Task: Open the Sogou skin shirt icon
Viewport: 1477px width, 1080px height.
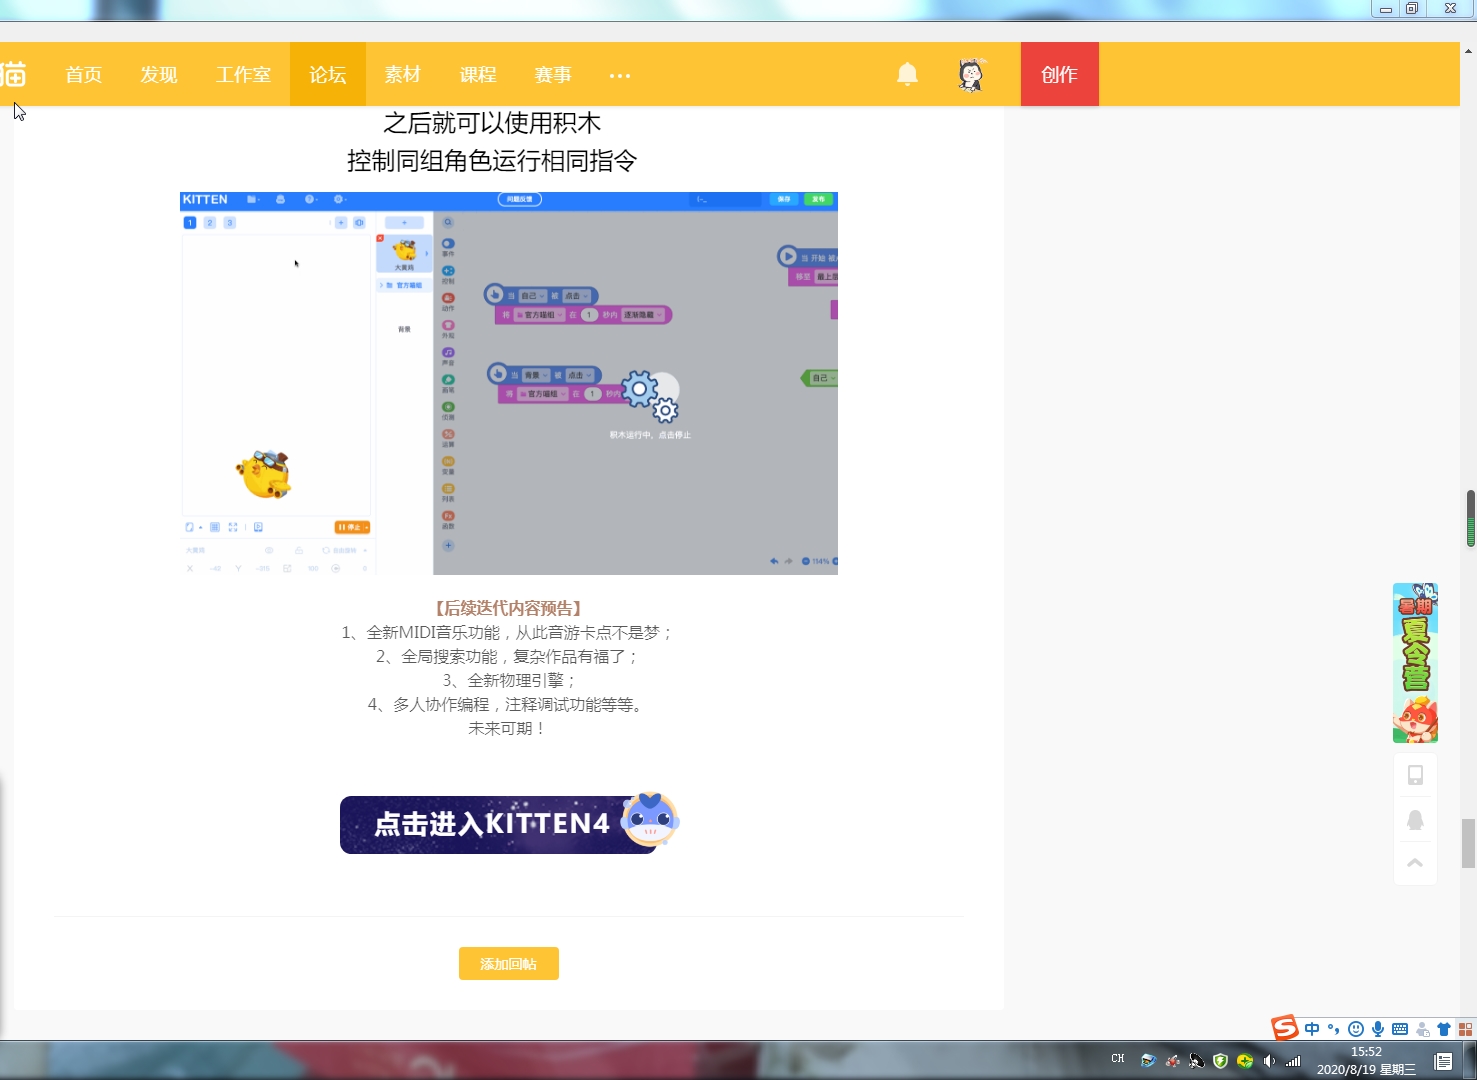Action: (1444, 1029)
